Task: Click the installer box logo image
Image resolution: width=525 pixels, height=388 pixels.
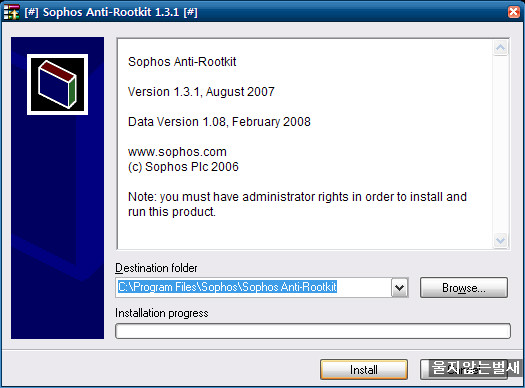Action: (58, 84)
